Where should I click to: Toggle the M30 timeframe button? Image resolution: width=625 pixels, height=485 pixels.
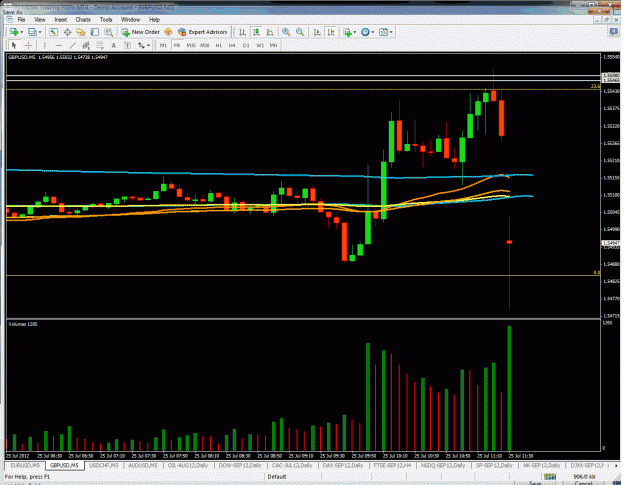tap(205, 45)
